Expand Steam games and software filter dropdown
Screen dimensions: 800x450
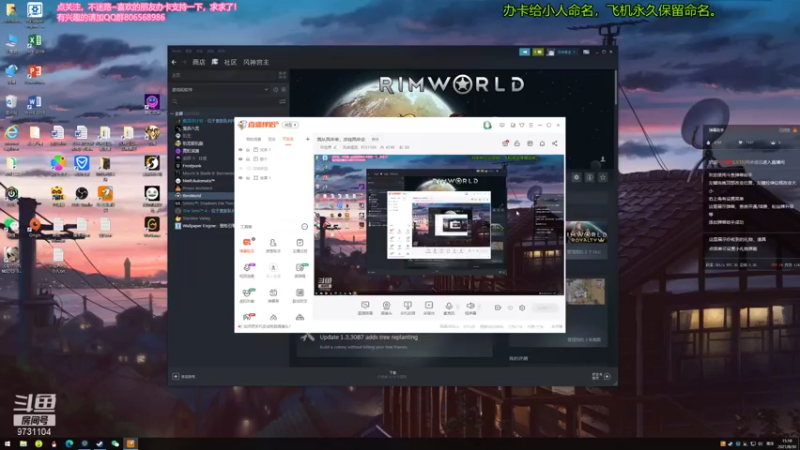[x=220, y=90]
